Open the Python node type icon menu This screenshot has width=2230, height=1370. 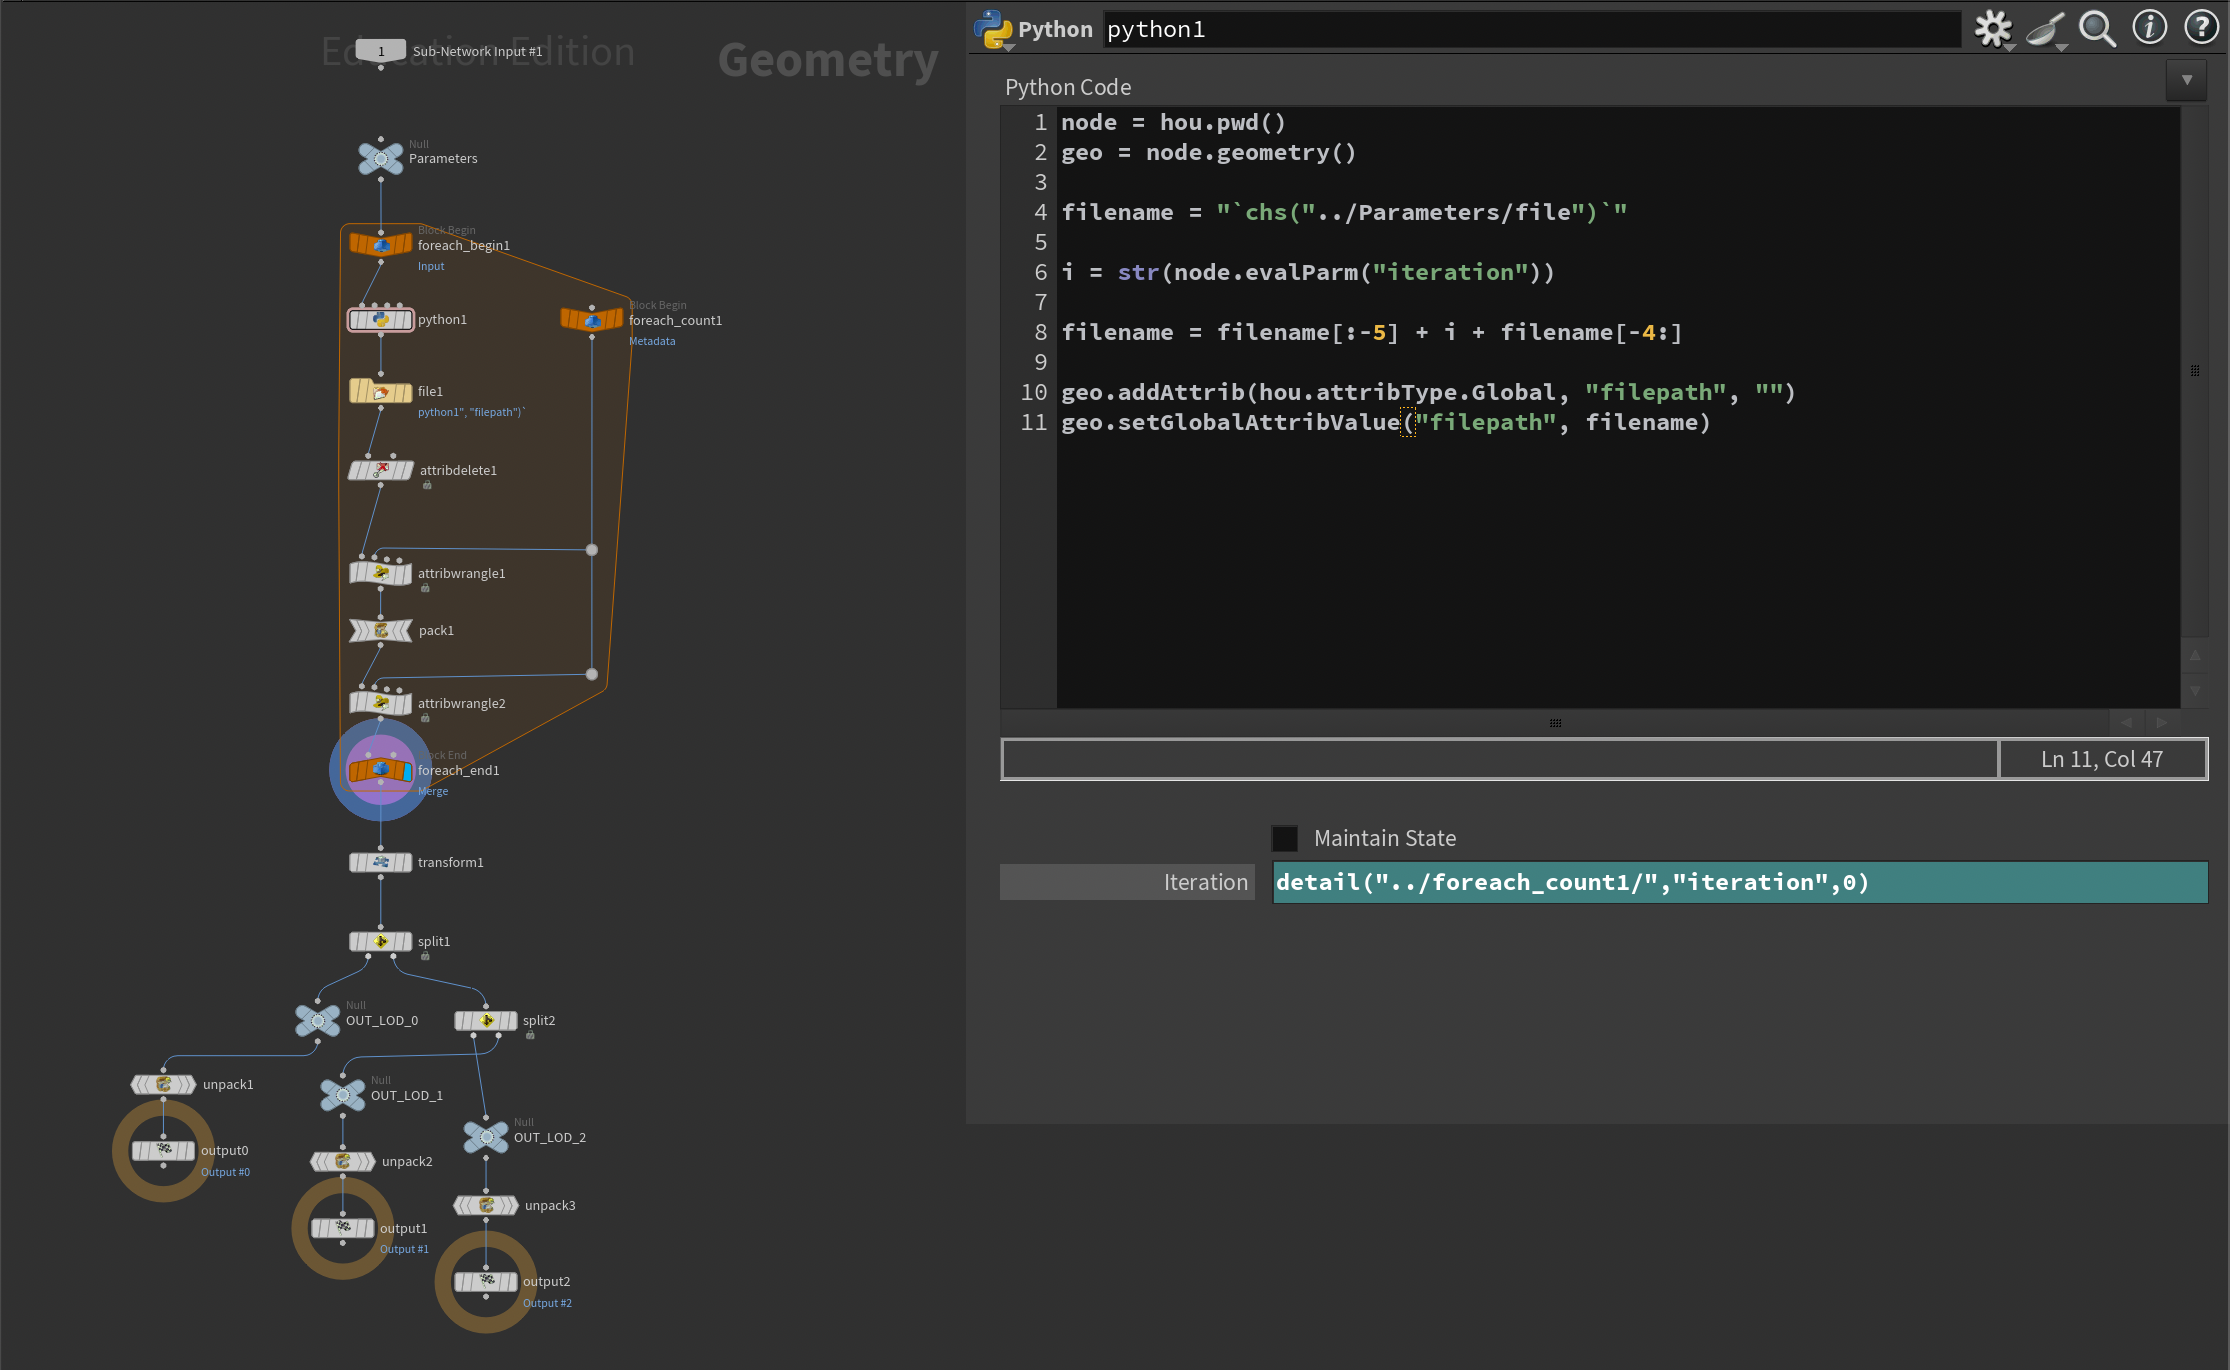[x=993, y=29]
